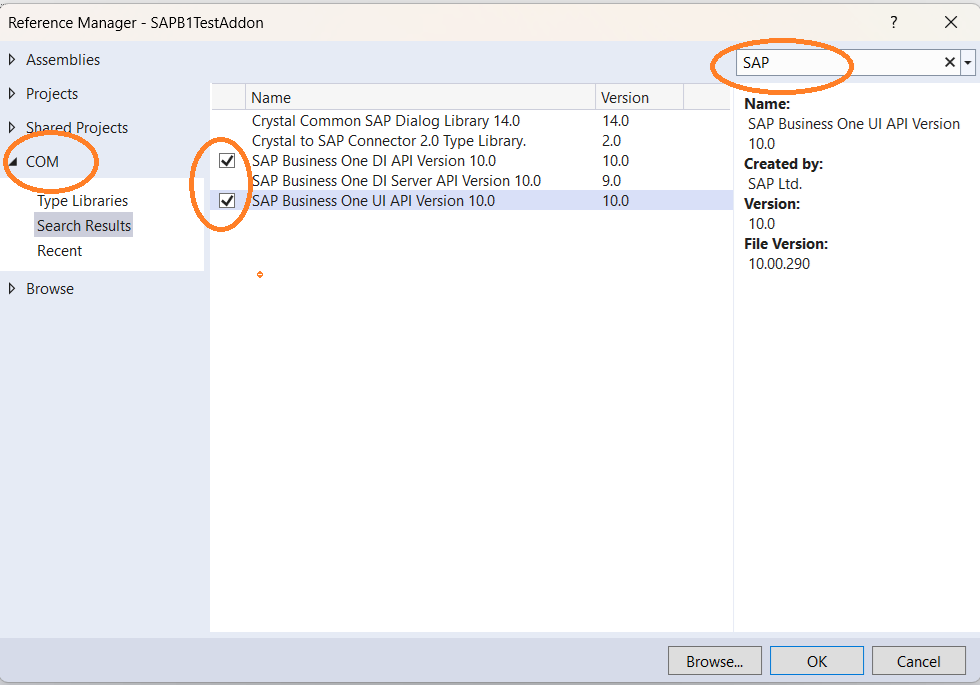Open the Recent references list
980x685 pixels.
click(59, 250)
